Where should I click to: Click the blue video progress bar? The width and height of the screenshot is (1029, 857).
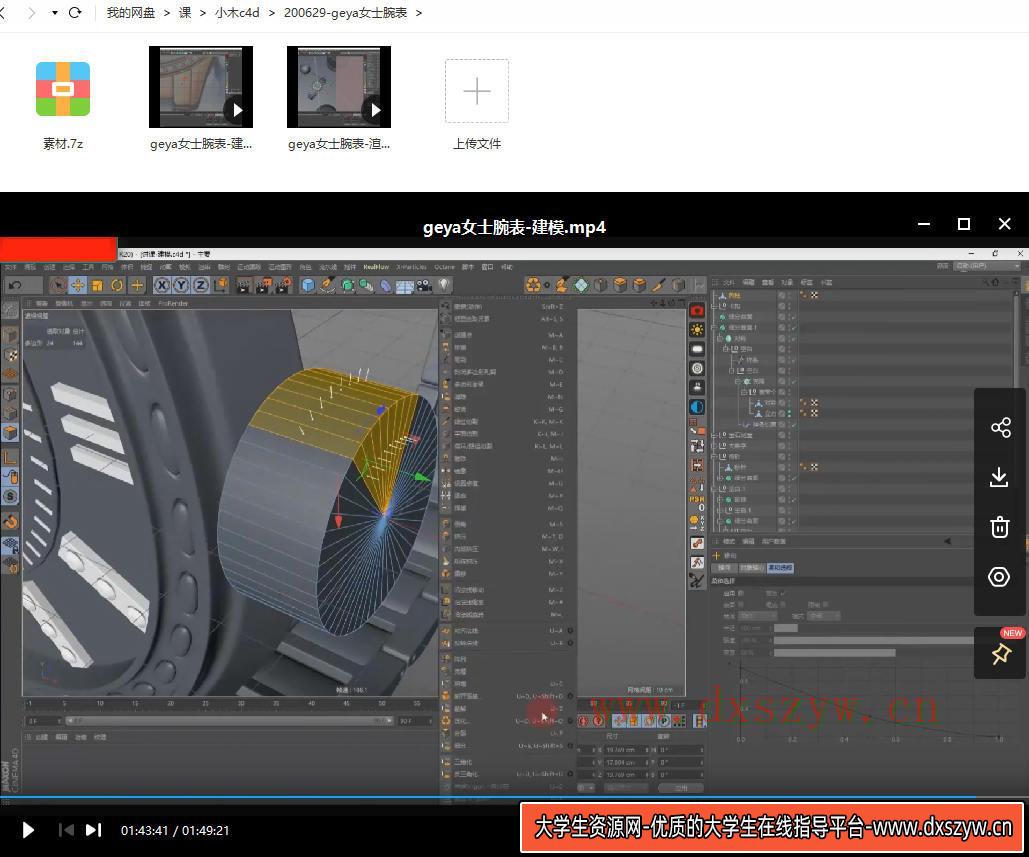[514, 798]
